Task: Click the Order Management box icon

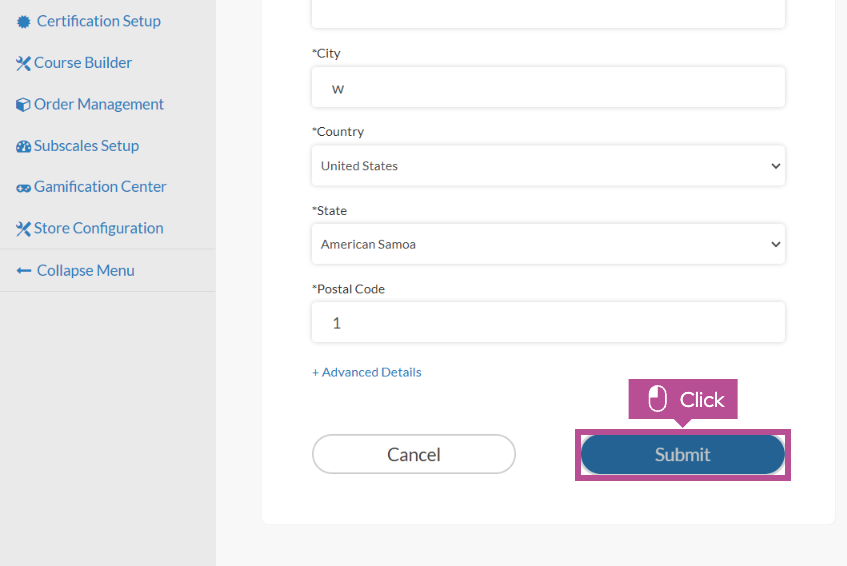Action: [x=23, y=105]
